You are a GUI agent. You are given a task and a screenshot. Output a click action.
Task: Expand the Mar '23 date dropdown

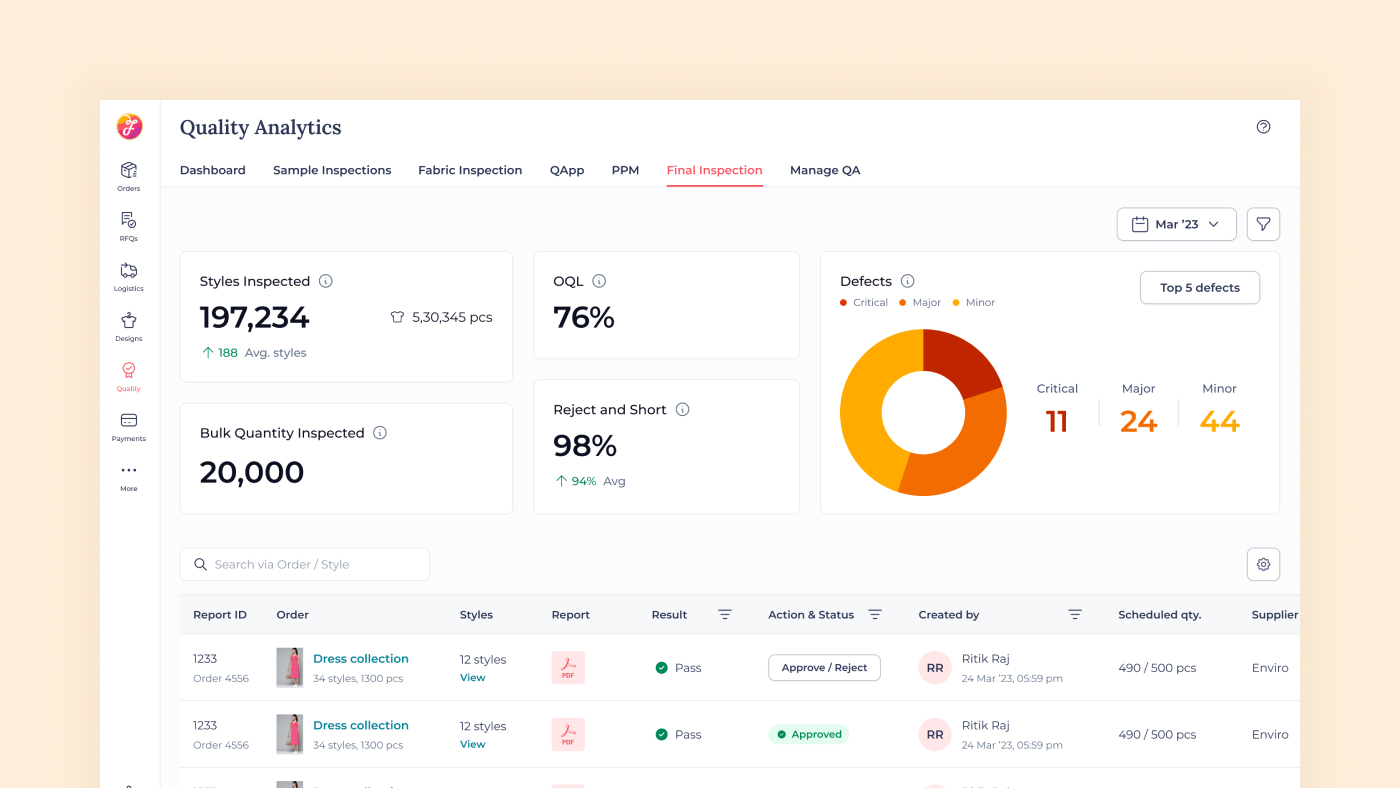(1176, 224)
